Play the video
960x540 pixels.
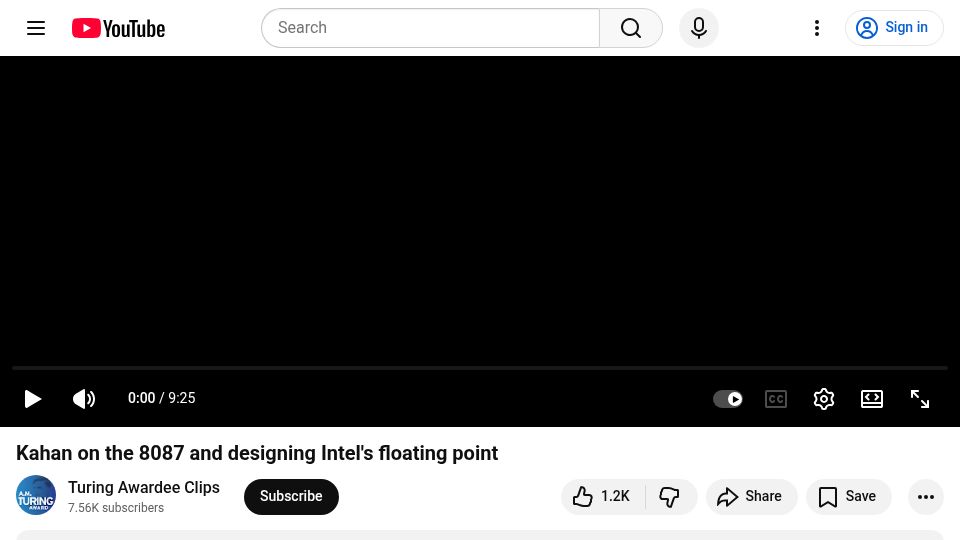[32, 399]
